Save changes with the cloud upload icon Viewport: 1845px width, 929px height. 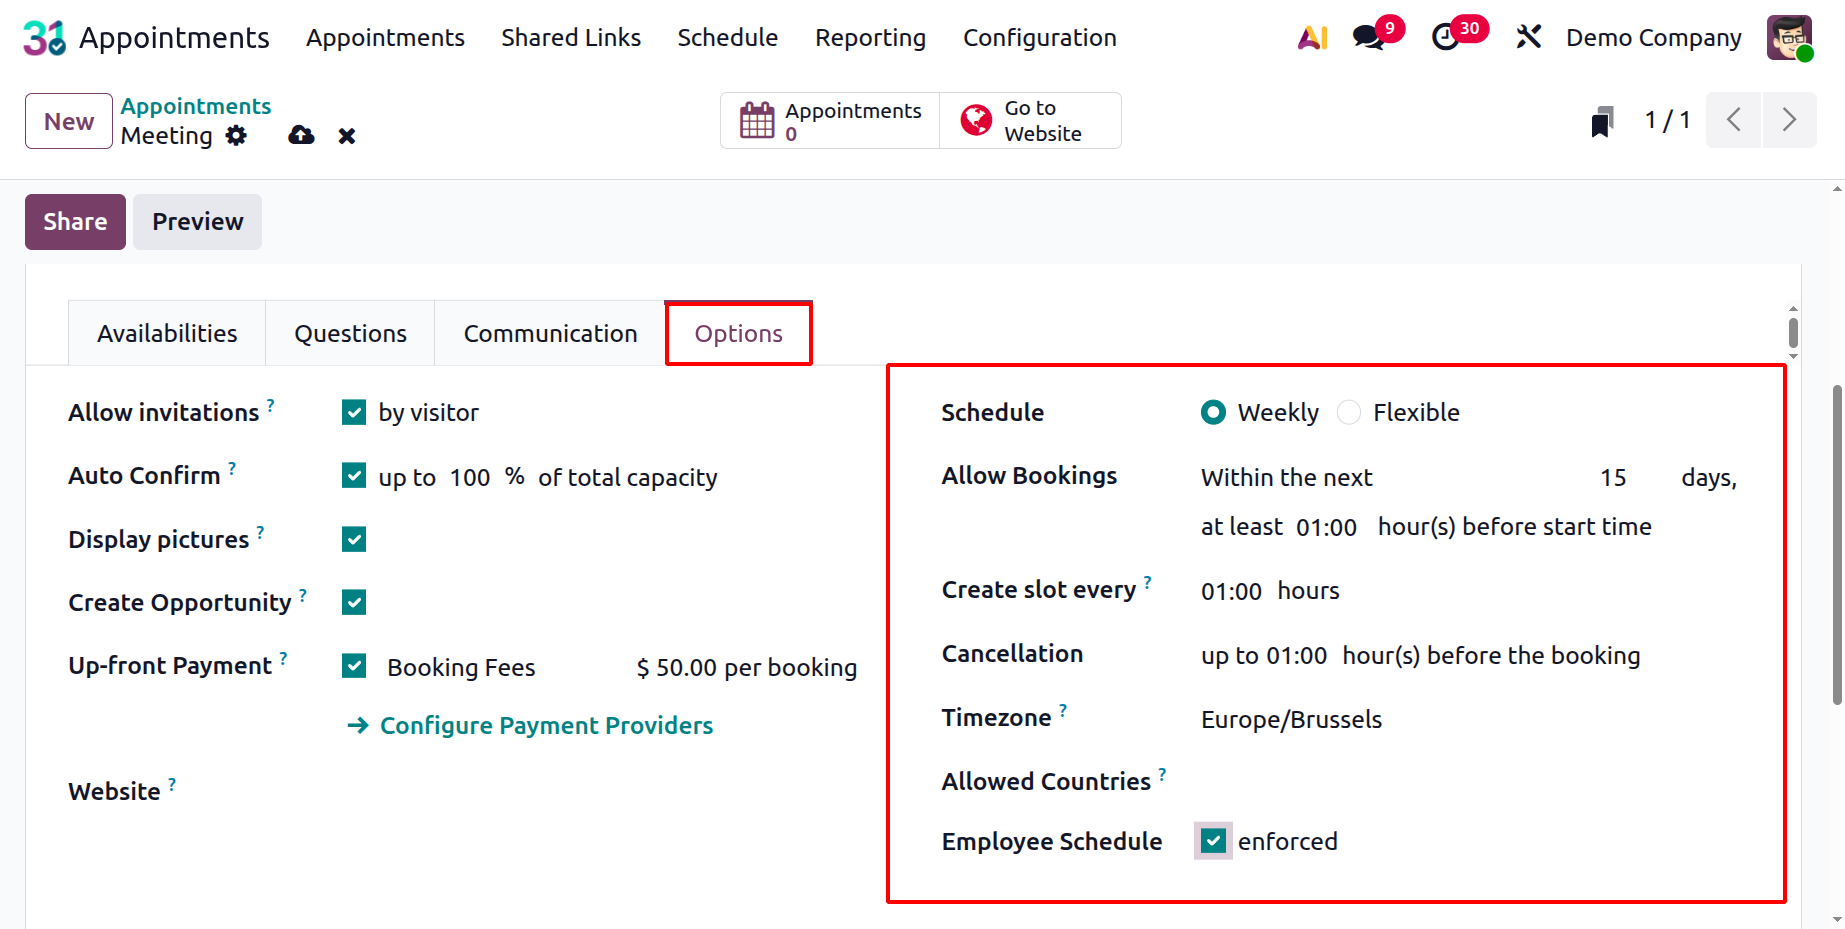click(x=300, y=135)
